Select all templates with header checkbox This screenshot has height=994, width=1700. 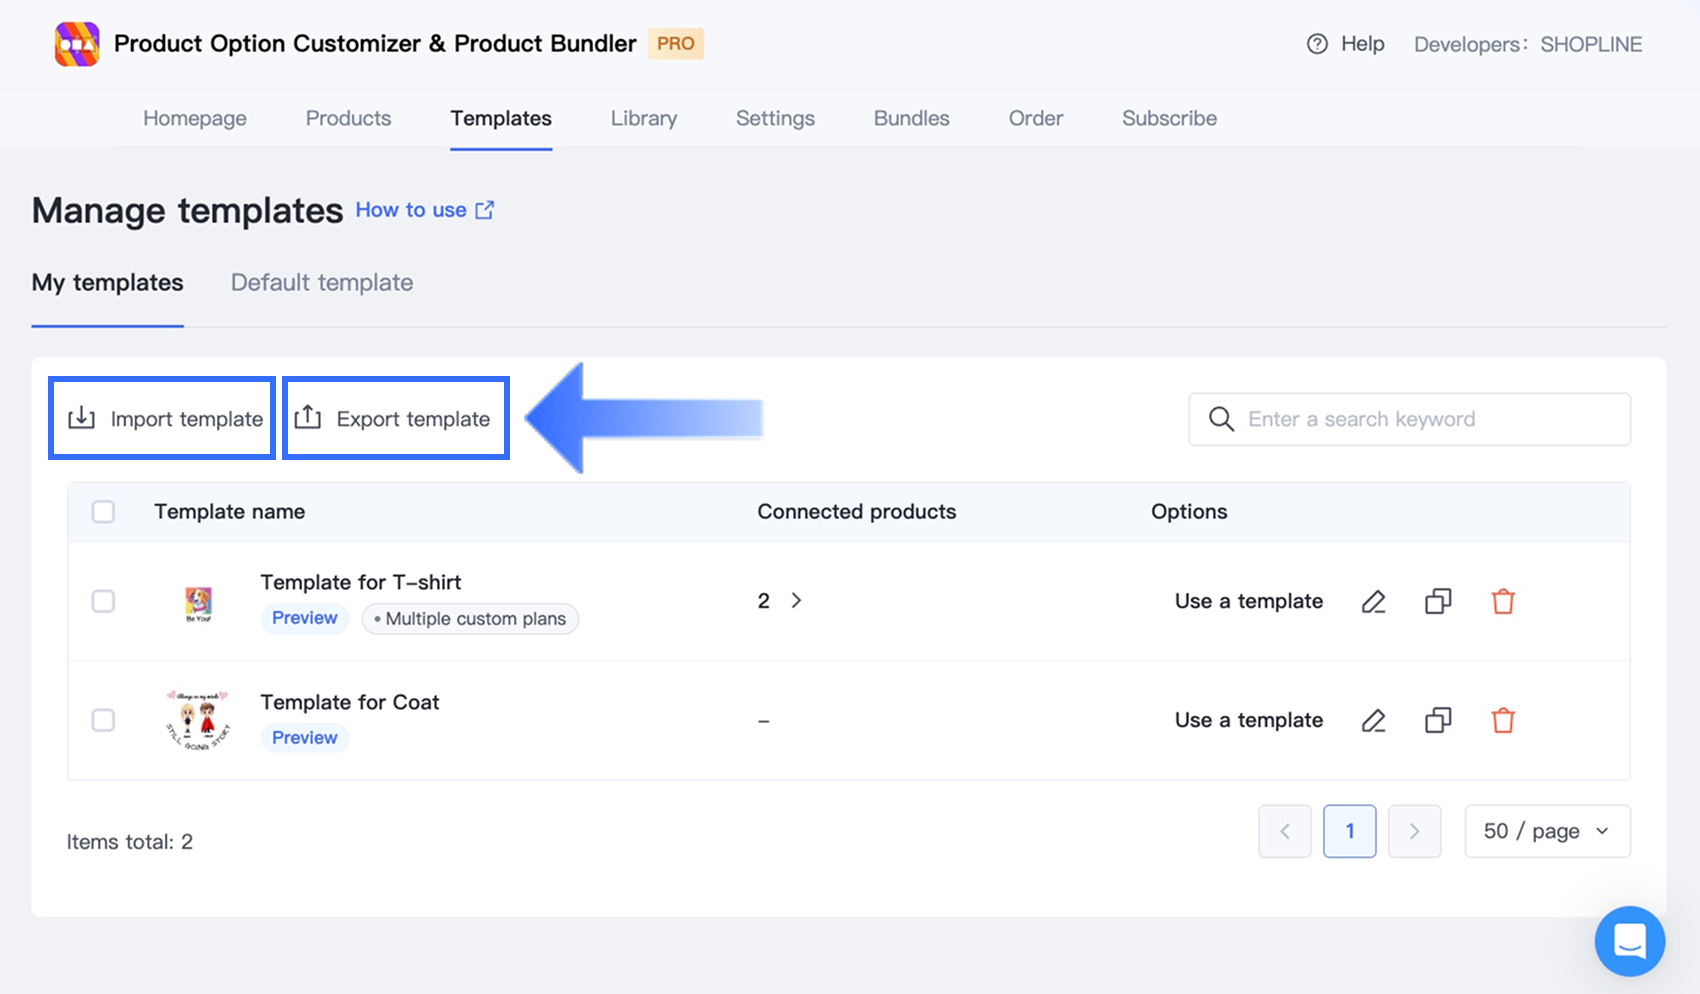(103, 512)
